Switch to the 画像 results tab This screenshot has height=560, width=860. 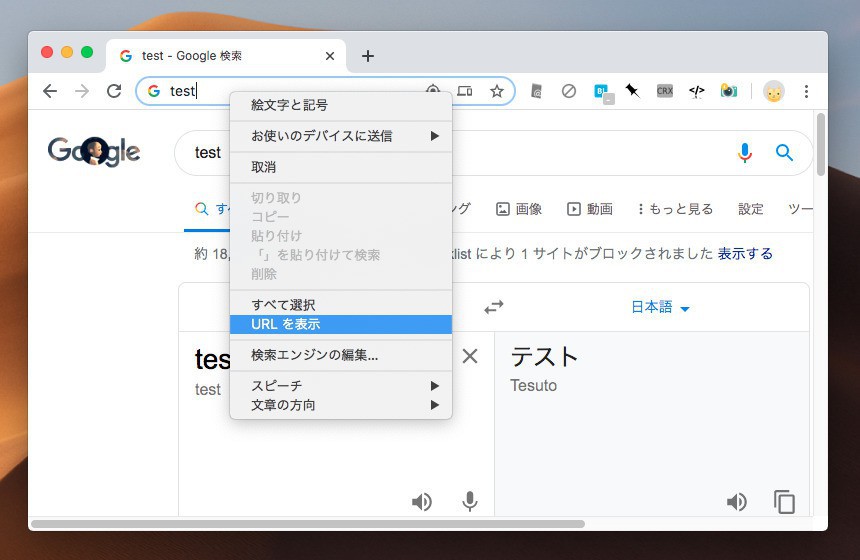[x=519, y=209]
